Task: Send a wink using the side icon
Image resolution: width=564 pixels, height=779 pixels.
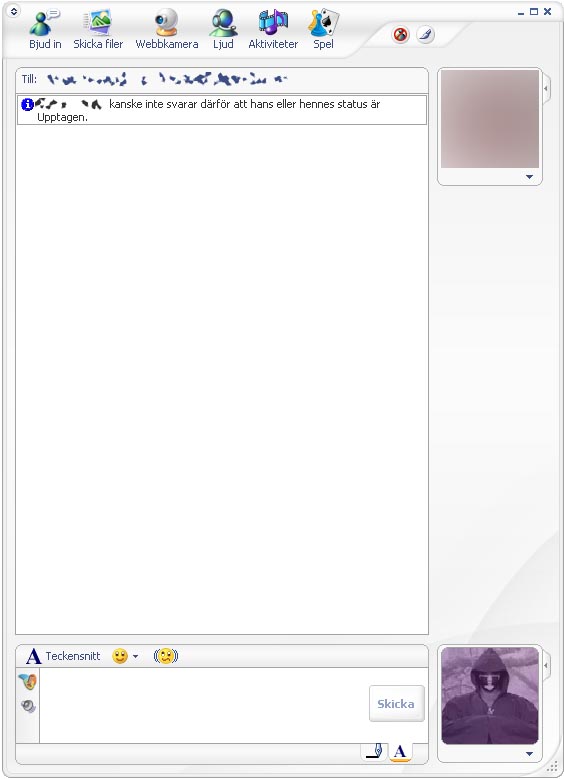Action: pyautogui.click(x=28, y=681)
